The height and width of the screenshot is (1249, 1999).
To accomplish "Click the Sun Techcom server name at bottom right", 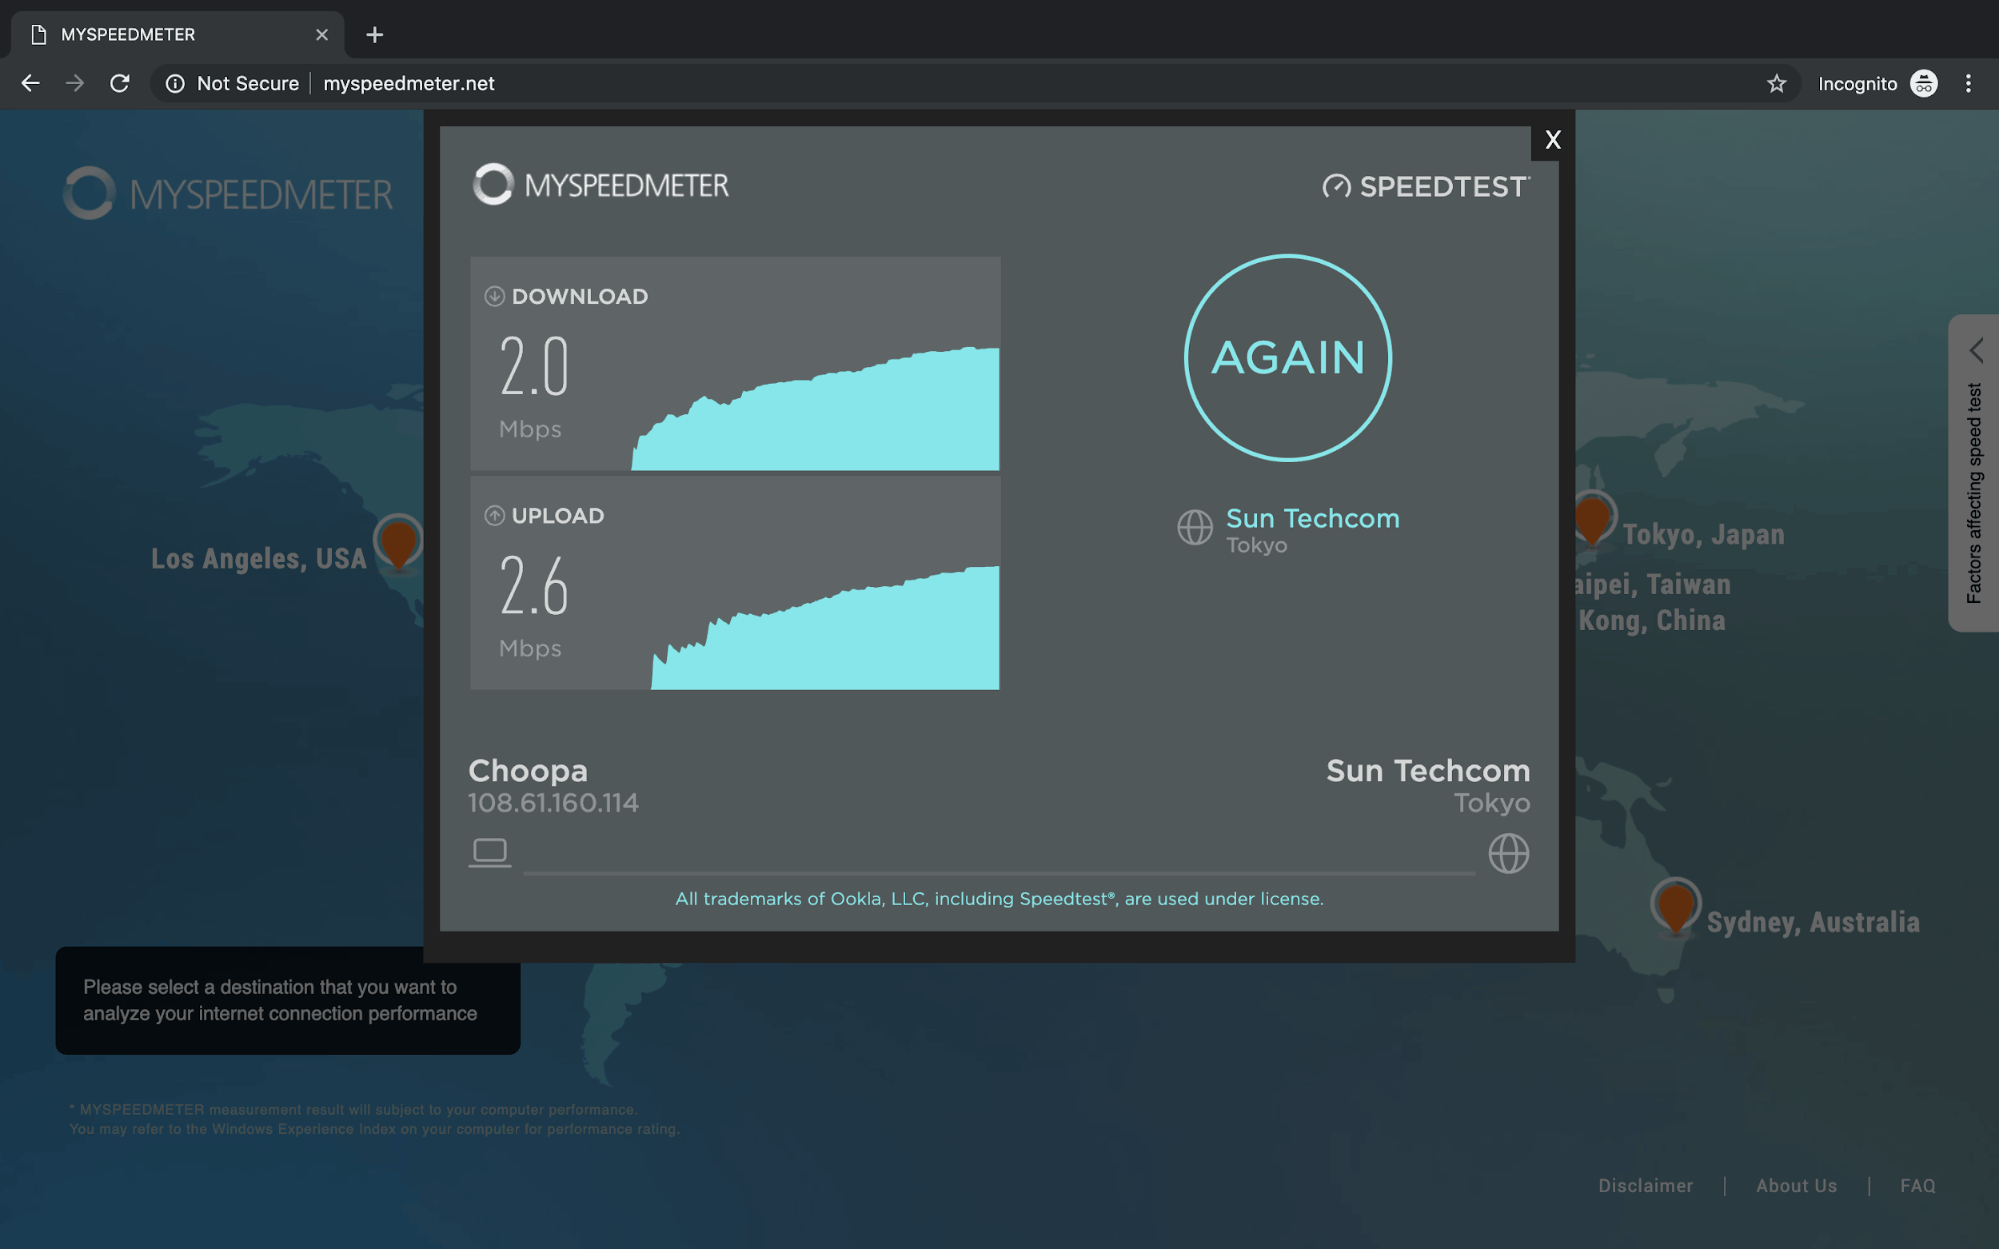I will tap(1428, 771).
